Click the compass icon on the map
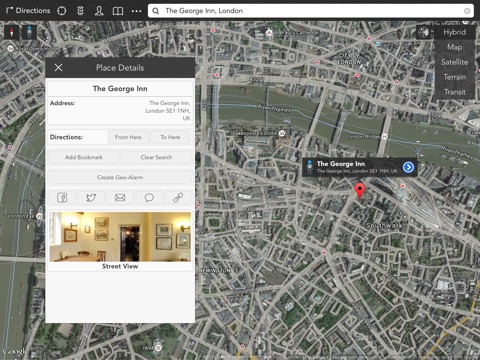480x360 pixels. click(12, 32)
